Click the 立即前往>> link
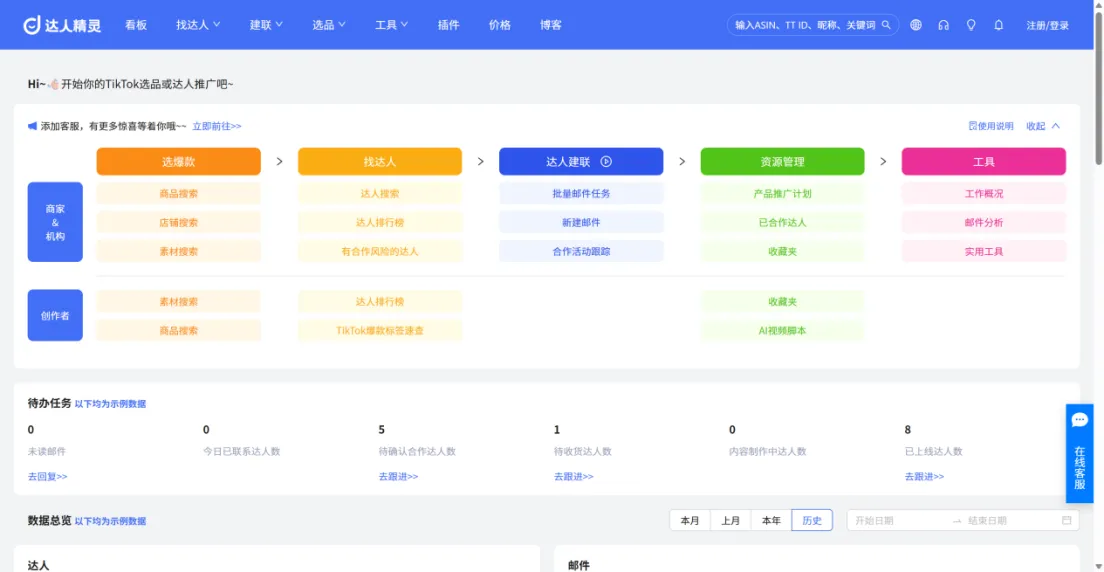Viewport: 1104px width, 572px height. click(x=217, y=126)
